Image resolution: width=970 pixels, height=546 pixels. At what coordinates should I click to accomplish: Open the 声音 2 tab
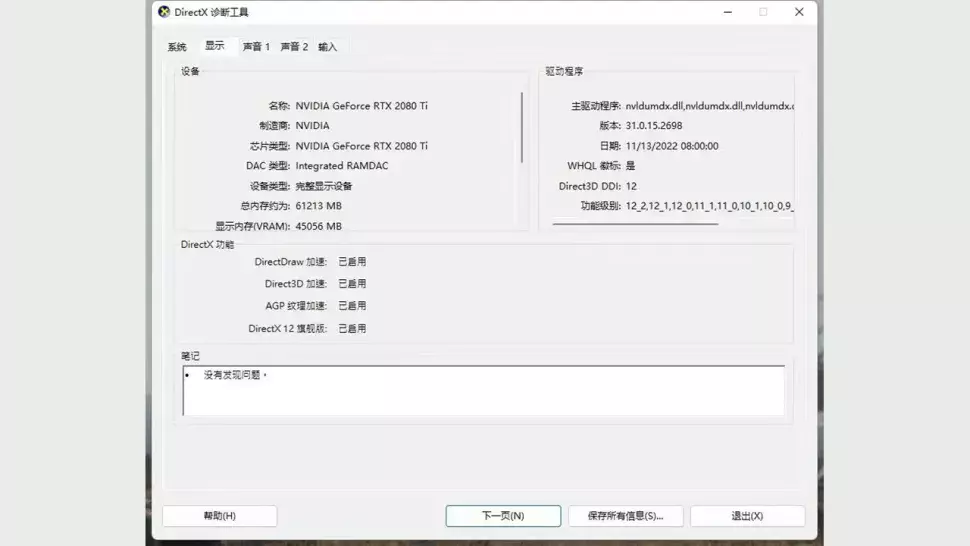(x=294, y=47)
